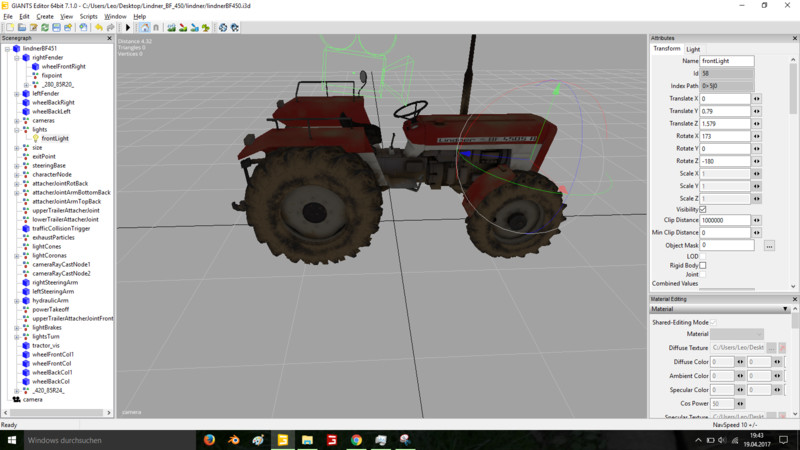Click the Object Mask browse button
This screenshot has height=450, width=800.
pos(769,245)
